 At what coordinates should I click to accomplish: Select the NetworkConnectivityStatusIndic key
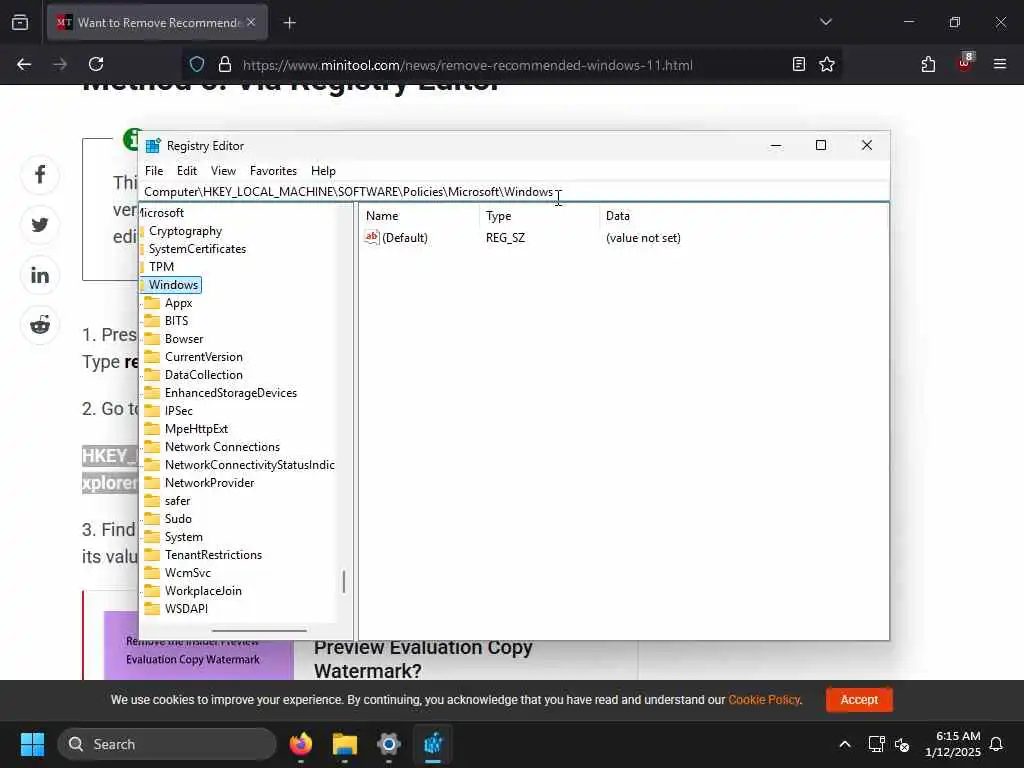[x=249, y=464]
